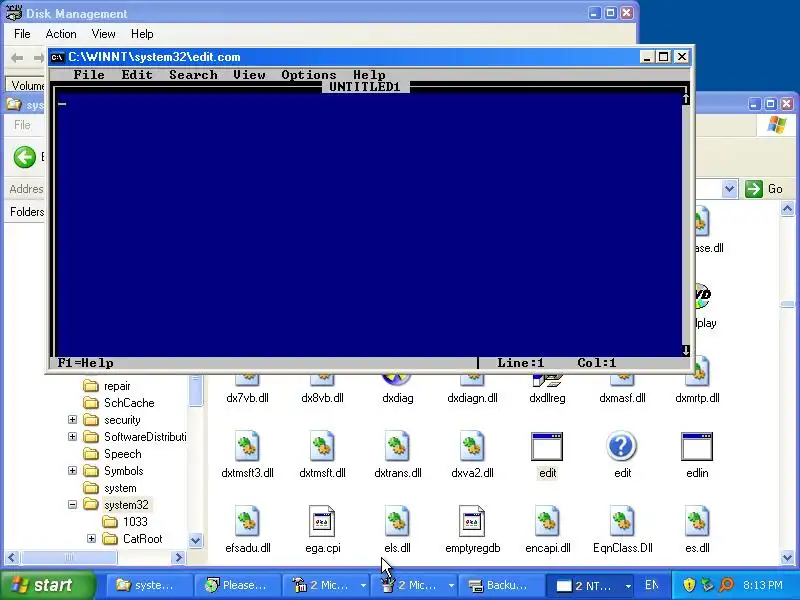
Task: Select the dxmasf.dll file
Action: pyautogui.click(x=622, y=398)
